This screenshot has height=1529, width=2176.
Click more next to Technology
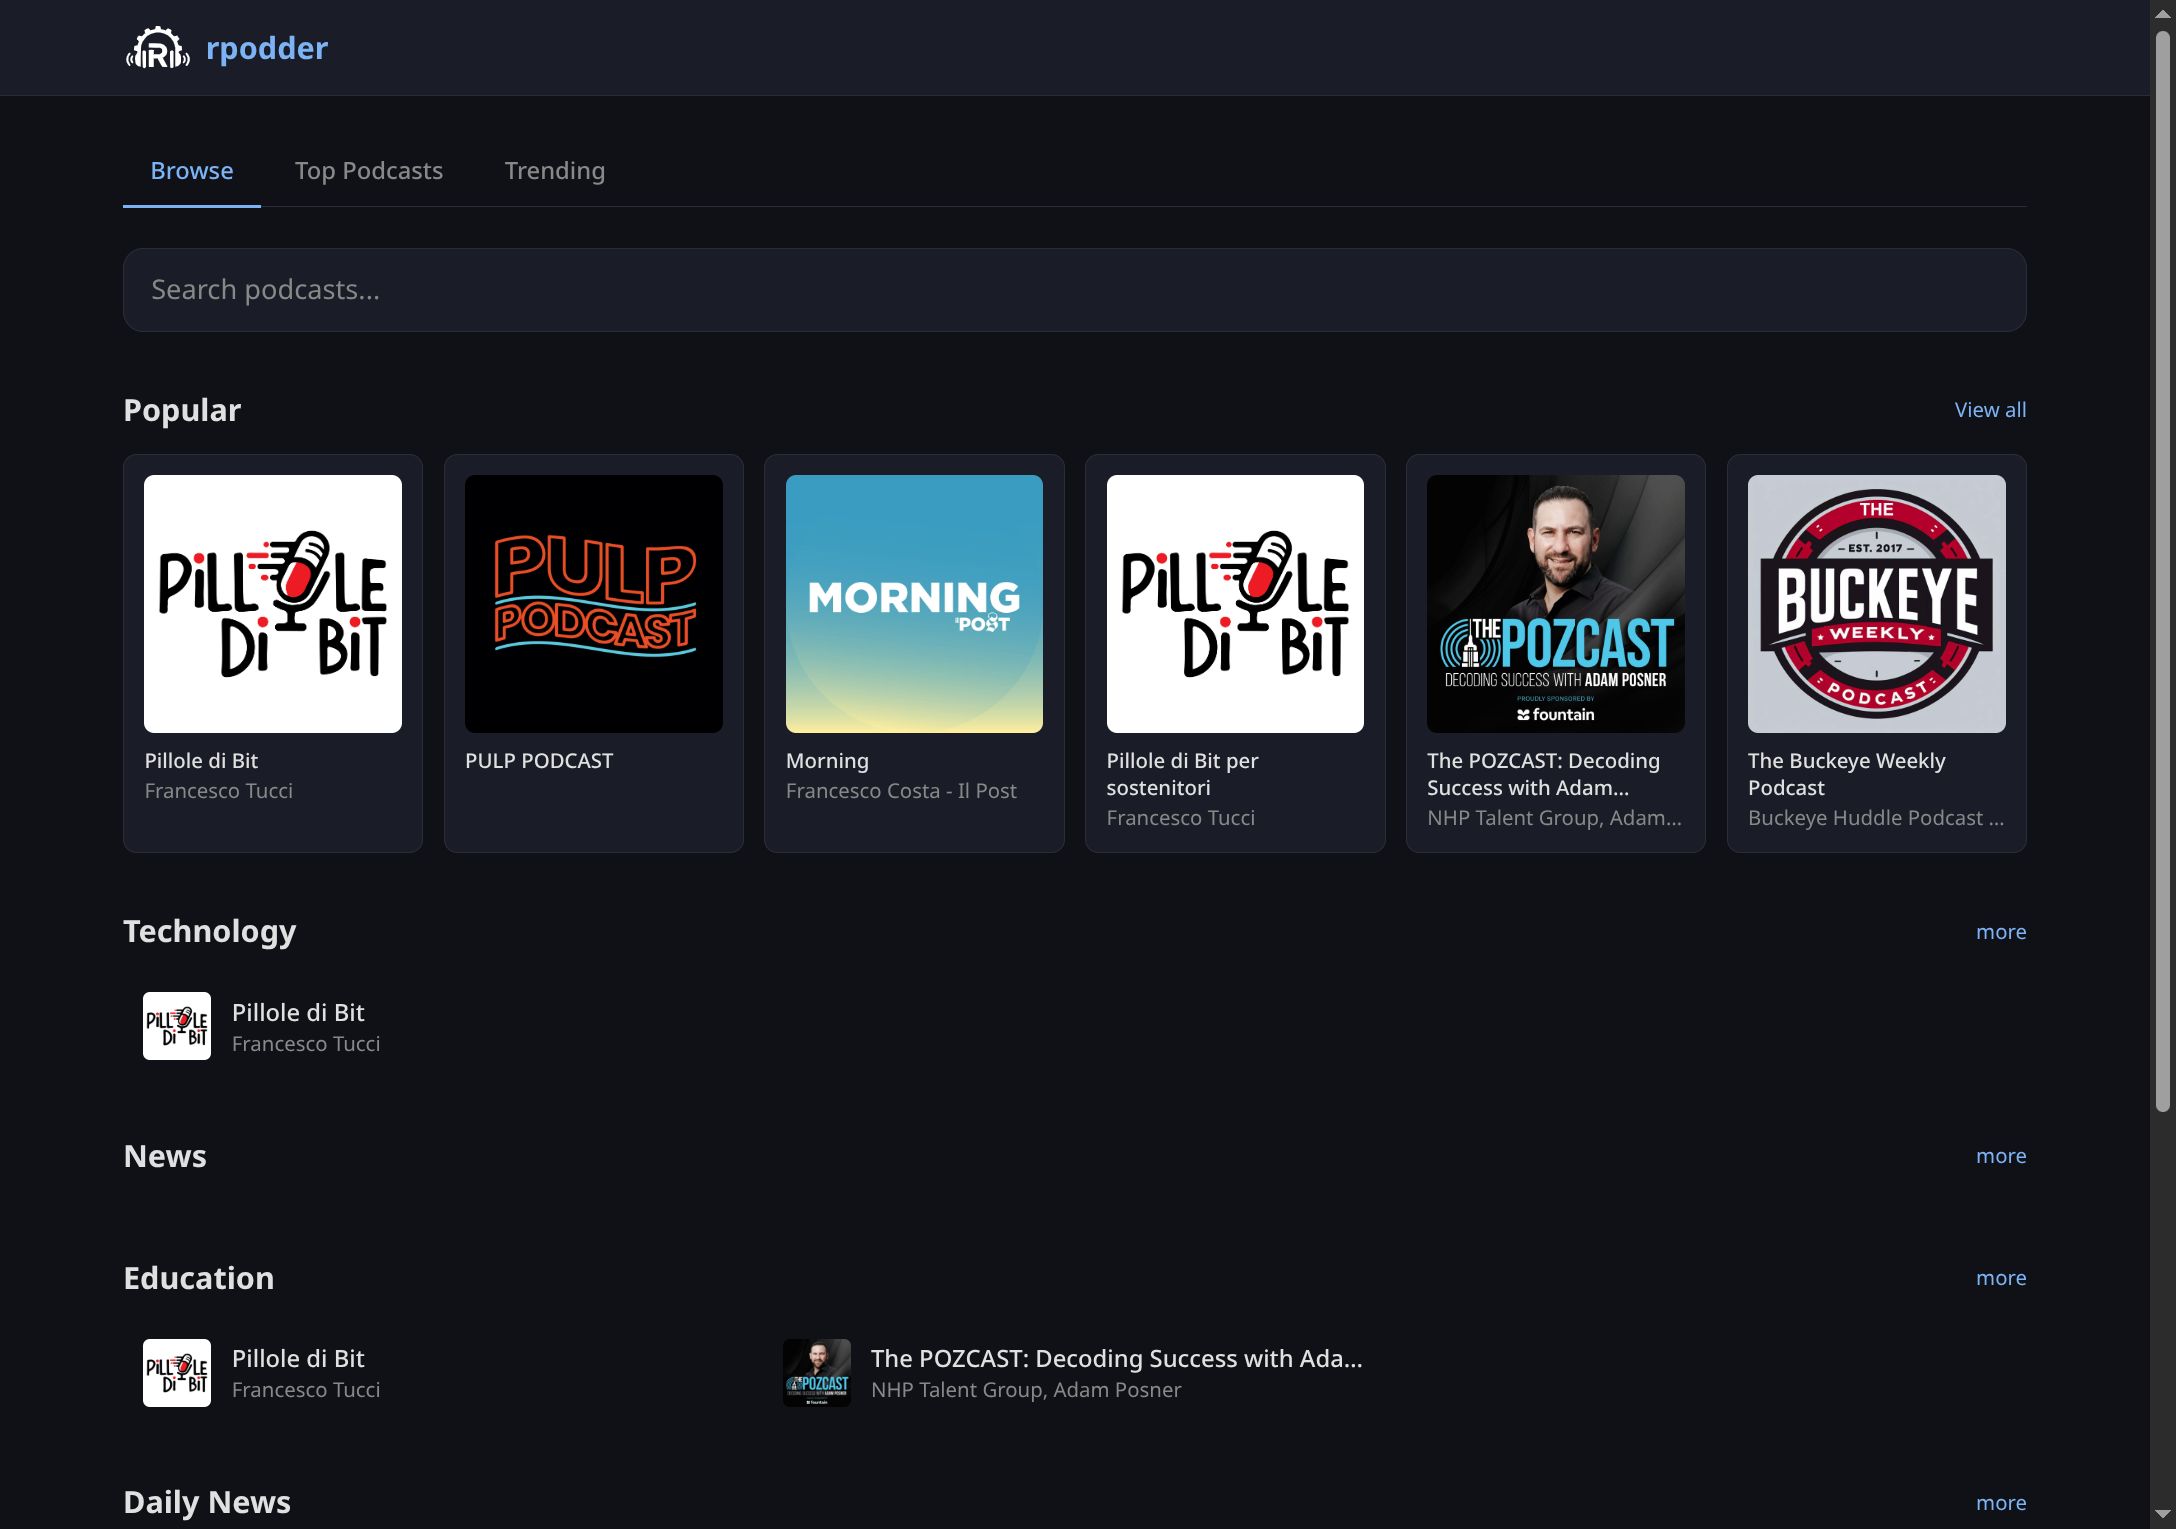pos(2001,931)
